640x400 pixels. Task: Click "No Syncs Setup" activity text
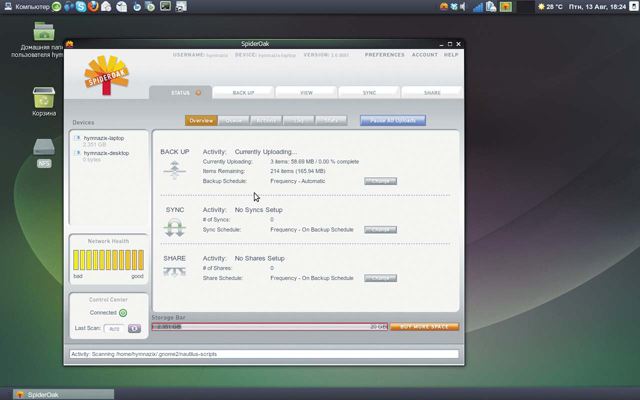(x=259, y=210)
